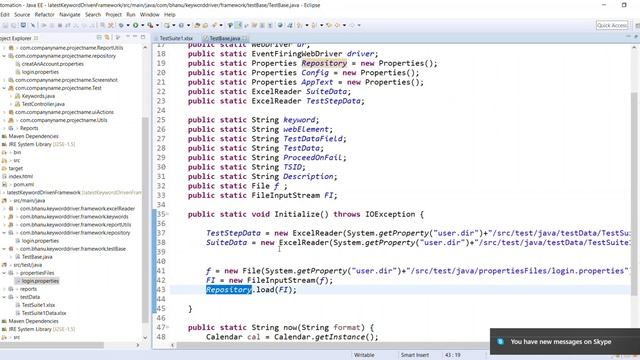Select creatAnAccount.properties in Project Explorer
This screenshot has height=360, width=640.
53,64
